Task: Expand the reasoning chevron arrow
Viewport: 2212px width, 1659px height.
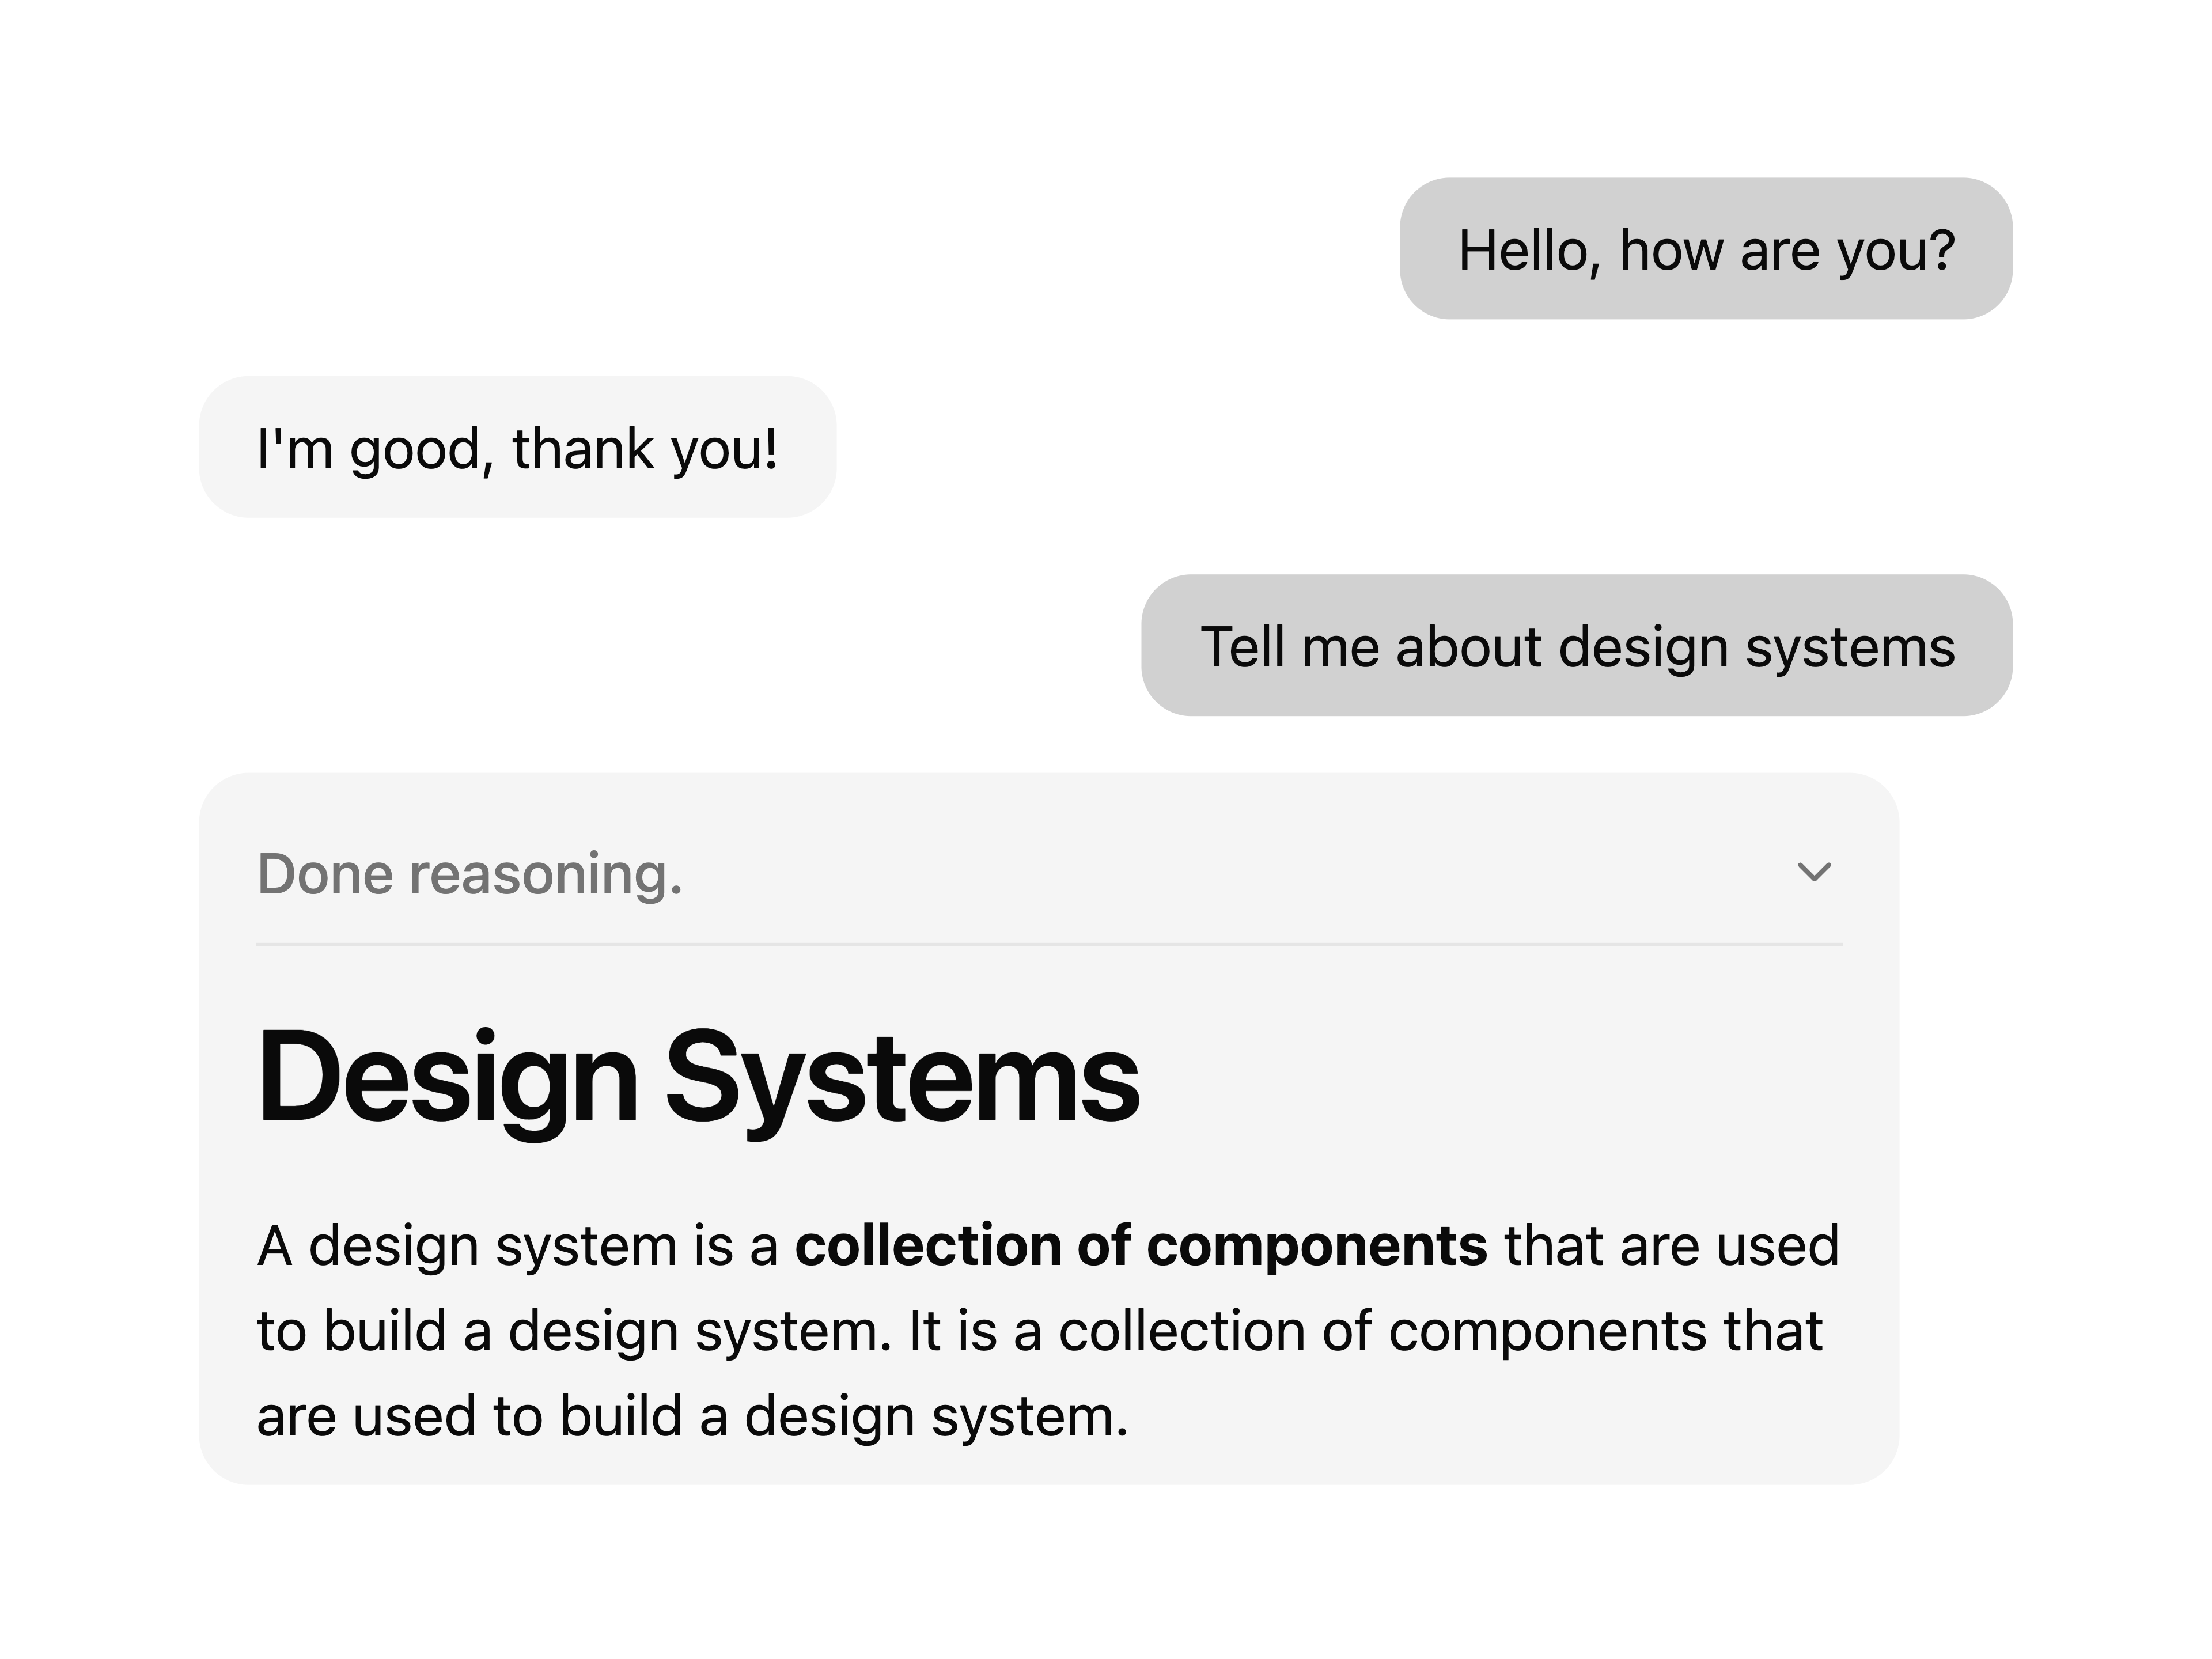Action: point(1814,873)
